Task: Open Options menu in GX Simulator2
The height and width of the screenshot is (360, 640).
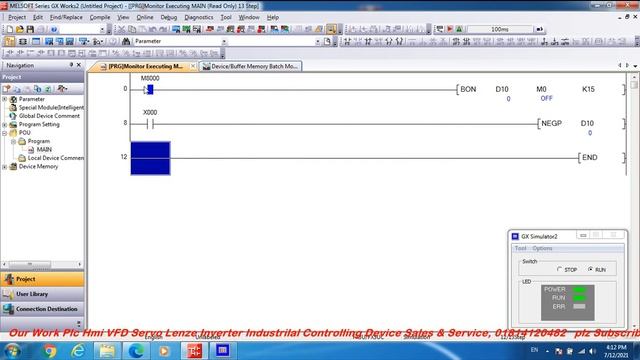Action: [x=542, y=248]
